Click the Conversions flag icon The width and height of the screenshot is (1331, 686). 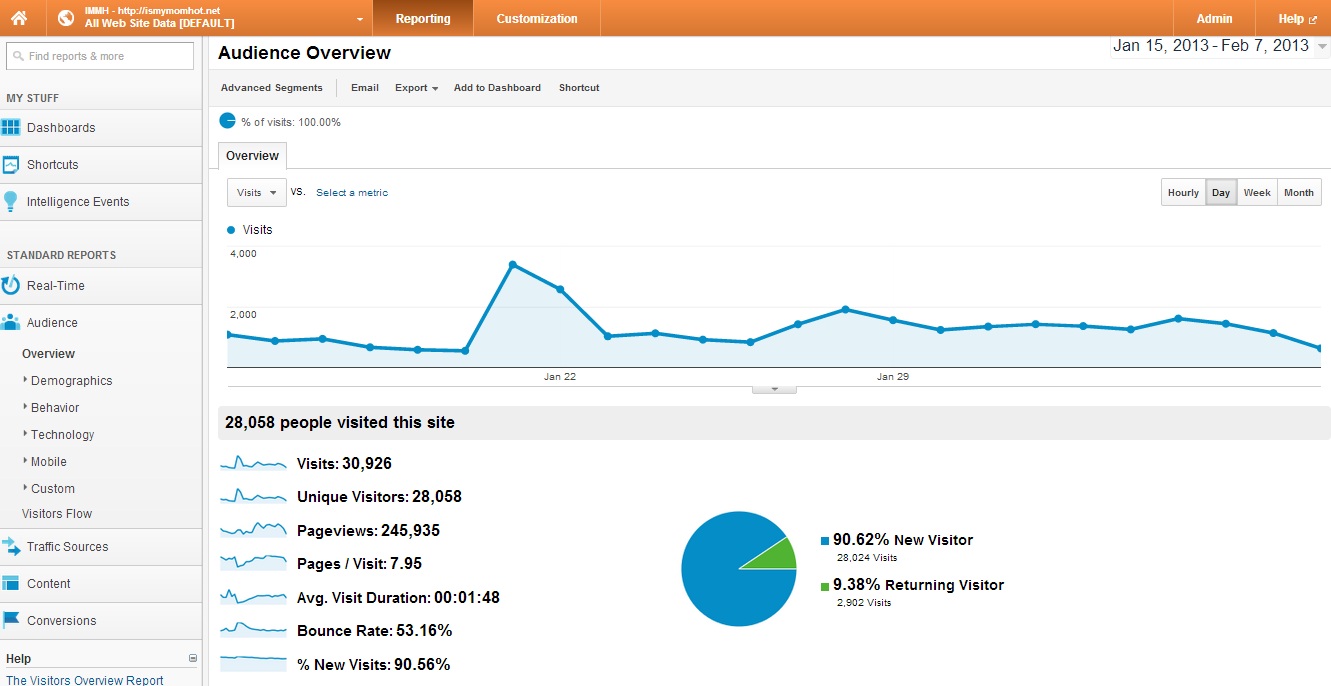coord(11,621)
